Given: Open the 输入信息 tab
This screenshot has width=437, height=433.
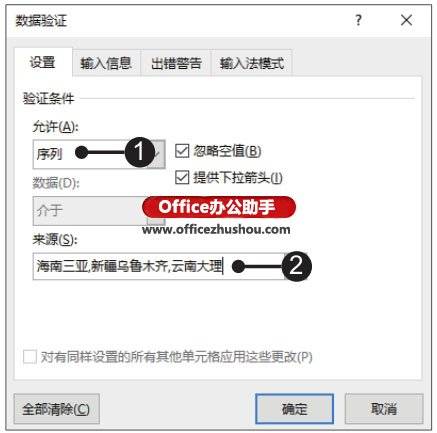Looking at the screenshot, I should point(106,63).
